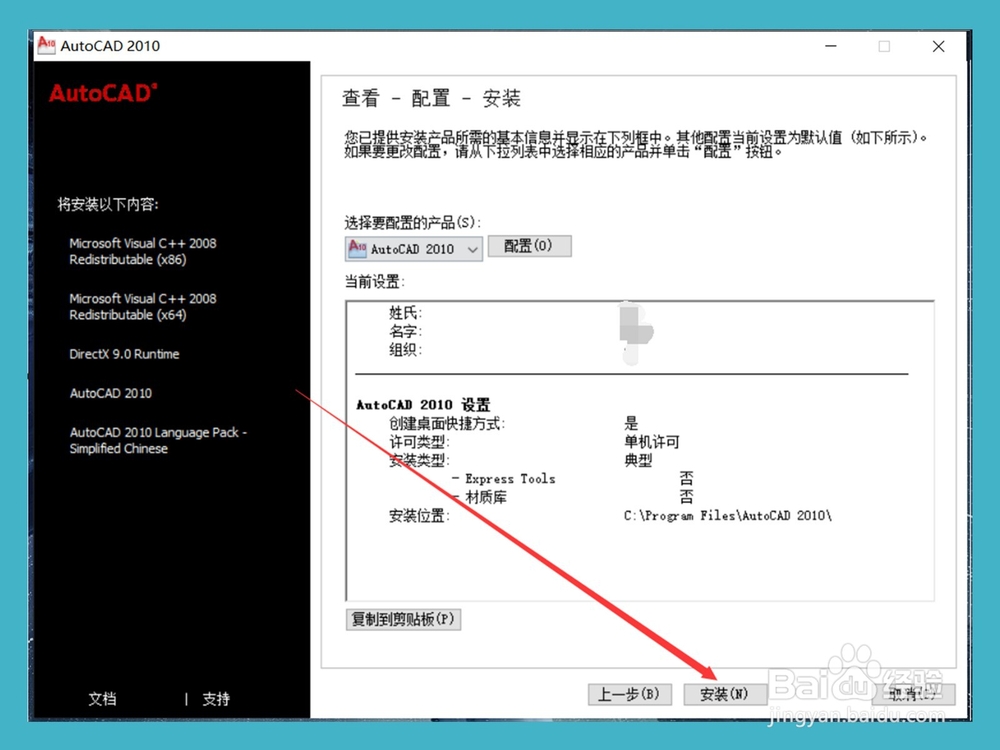The height and width of the screenshot is (750, 1000).
Task: Click the Microsoft Visual C++ 2008 (x86) entry
Action: pos(143,251)
